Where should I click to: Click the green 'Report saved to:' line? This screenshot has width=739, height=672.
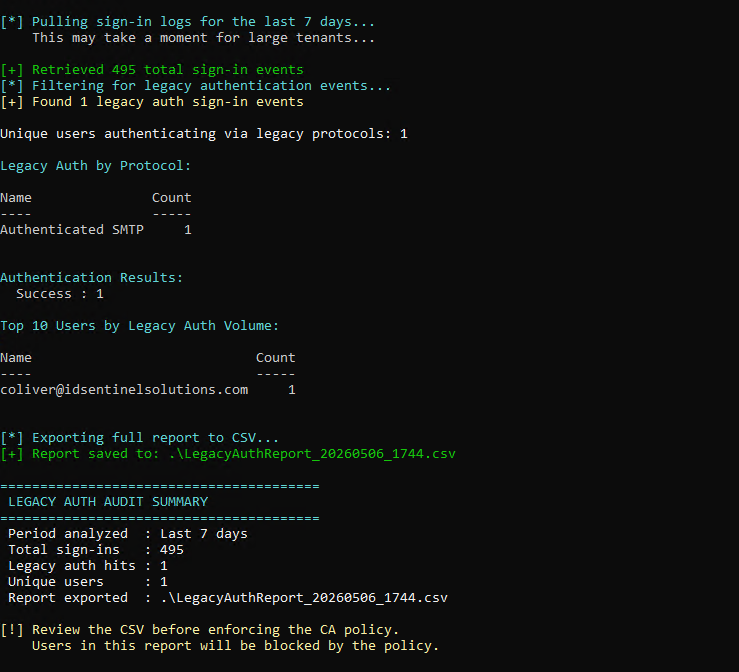(228, 454)
